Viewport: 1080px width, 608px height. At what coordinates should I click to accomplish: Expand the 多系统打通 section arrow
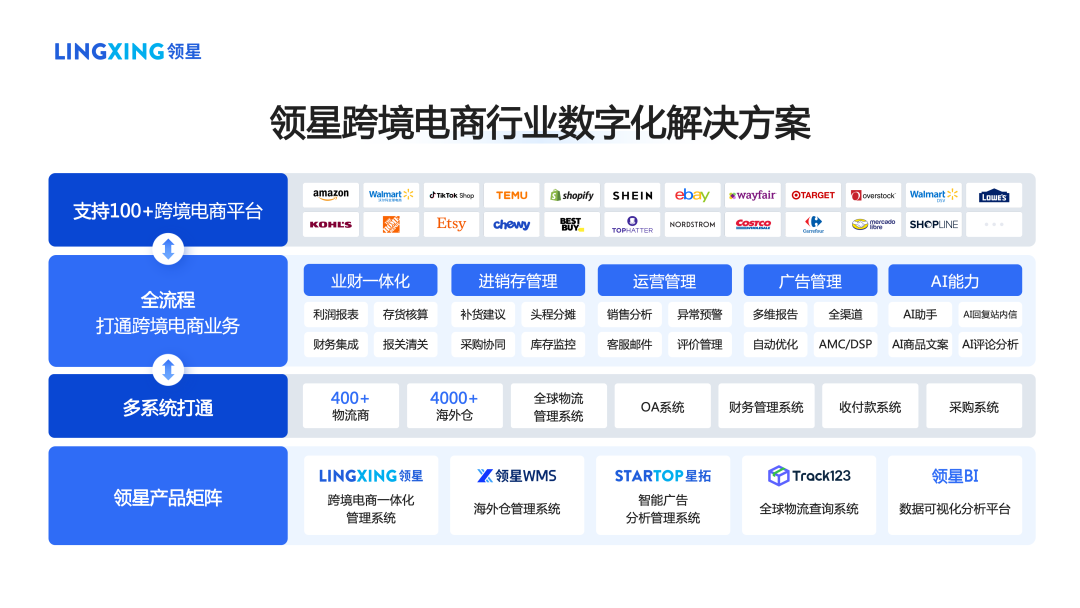168,368
